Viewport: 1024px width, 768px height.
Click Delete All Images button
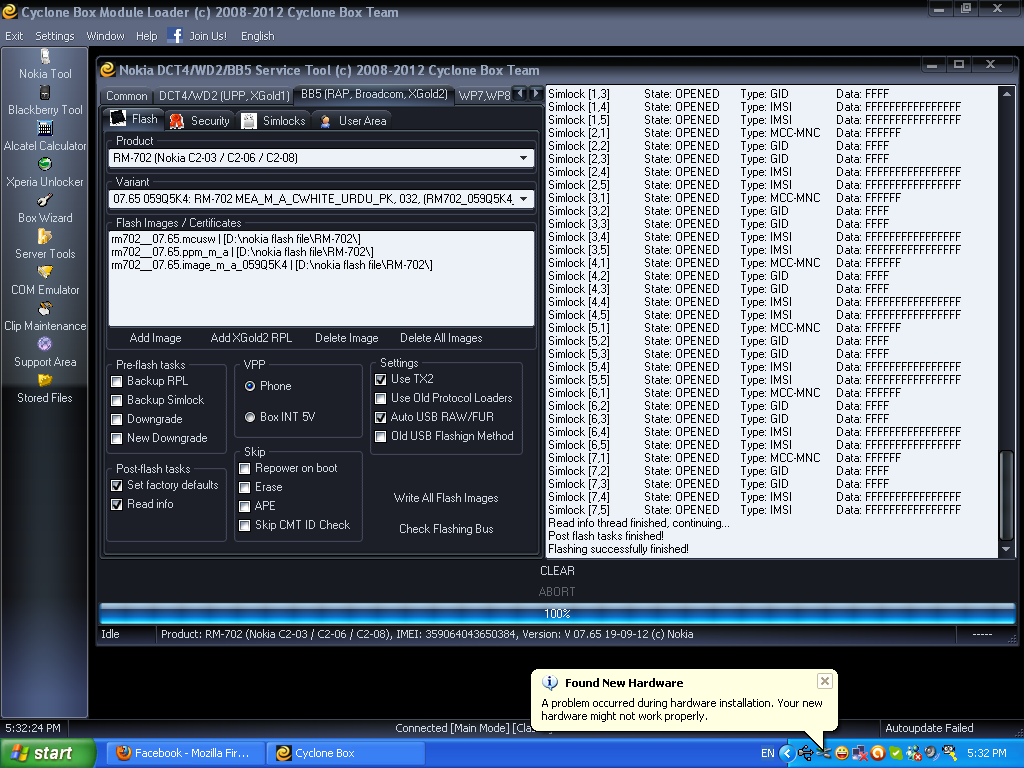[441, 338]
